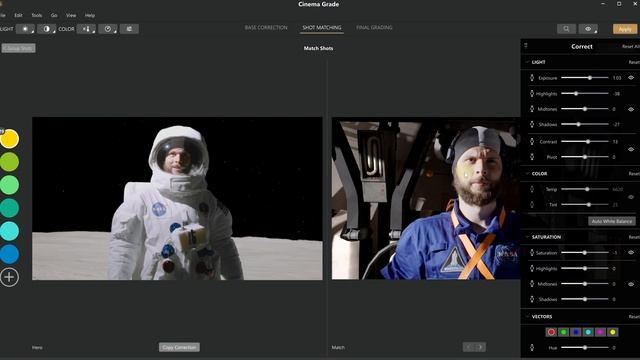Select the yellow color circle on left
Image resolution: width=640 pixels, height=360 pixels.
[x=9, y=139]
